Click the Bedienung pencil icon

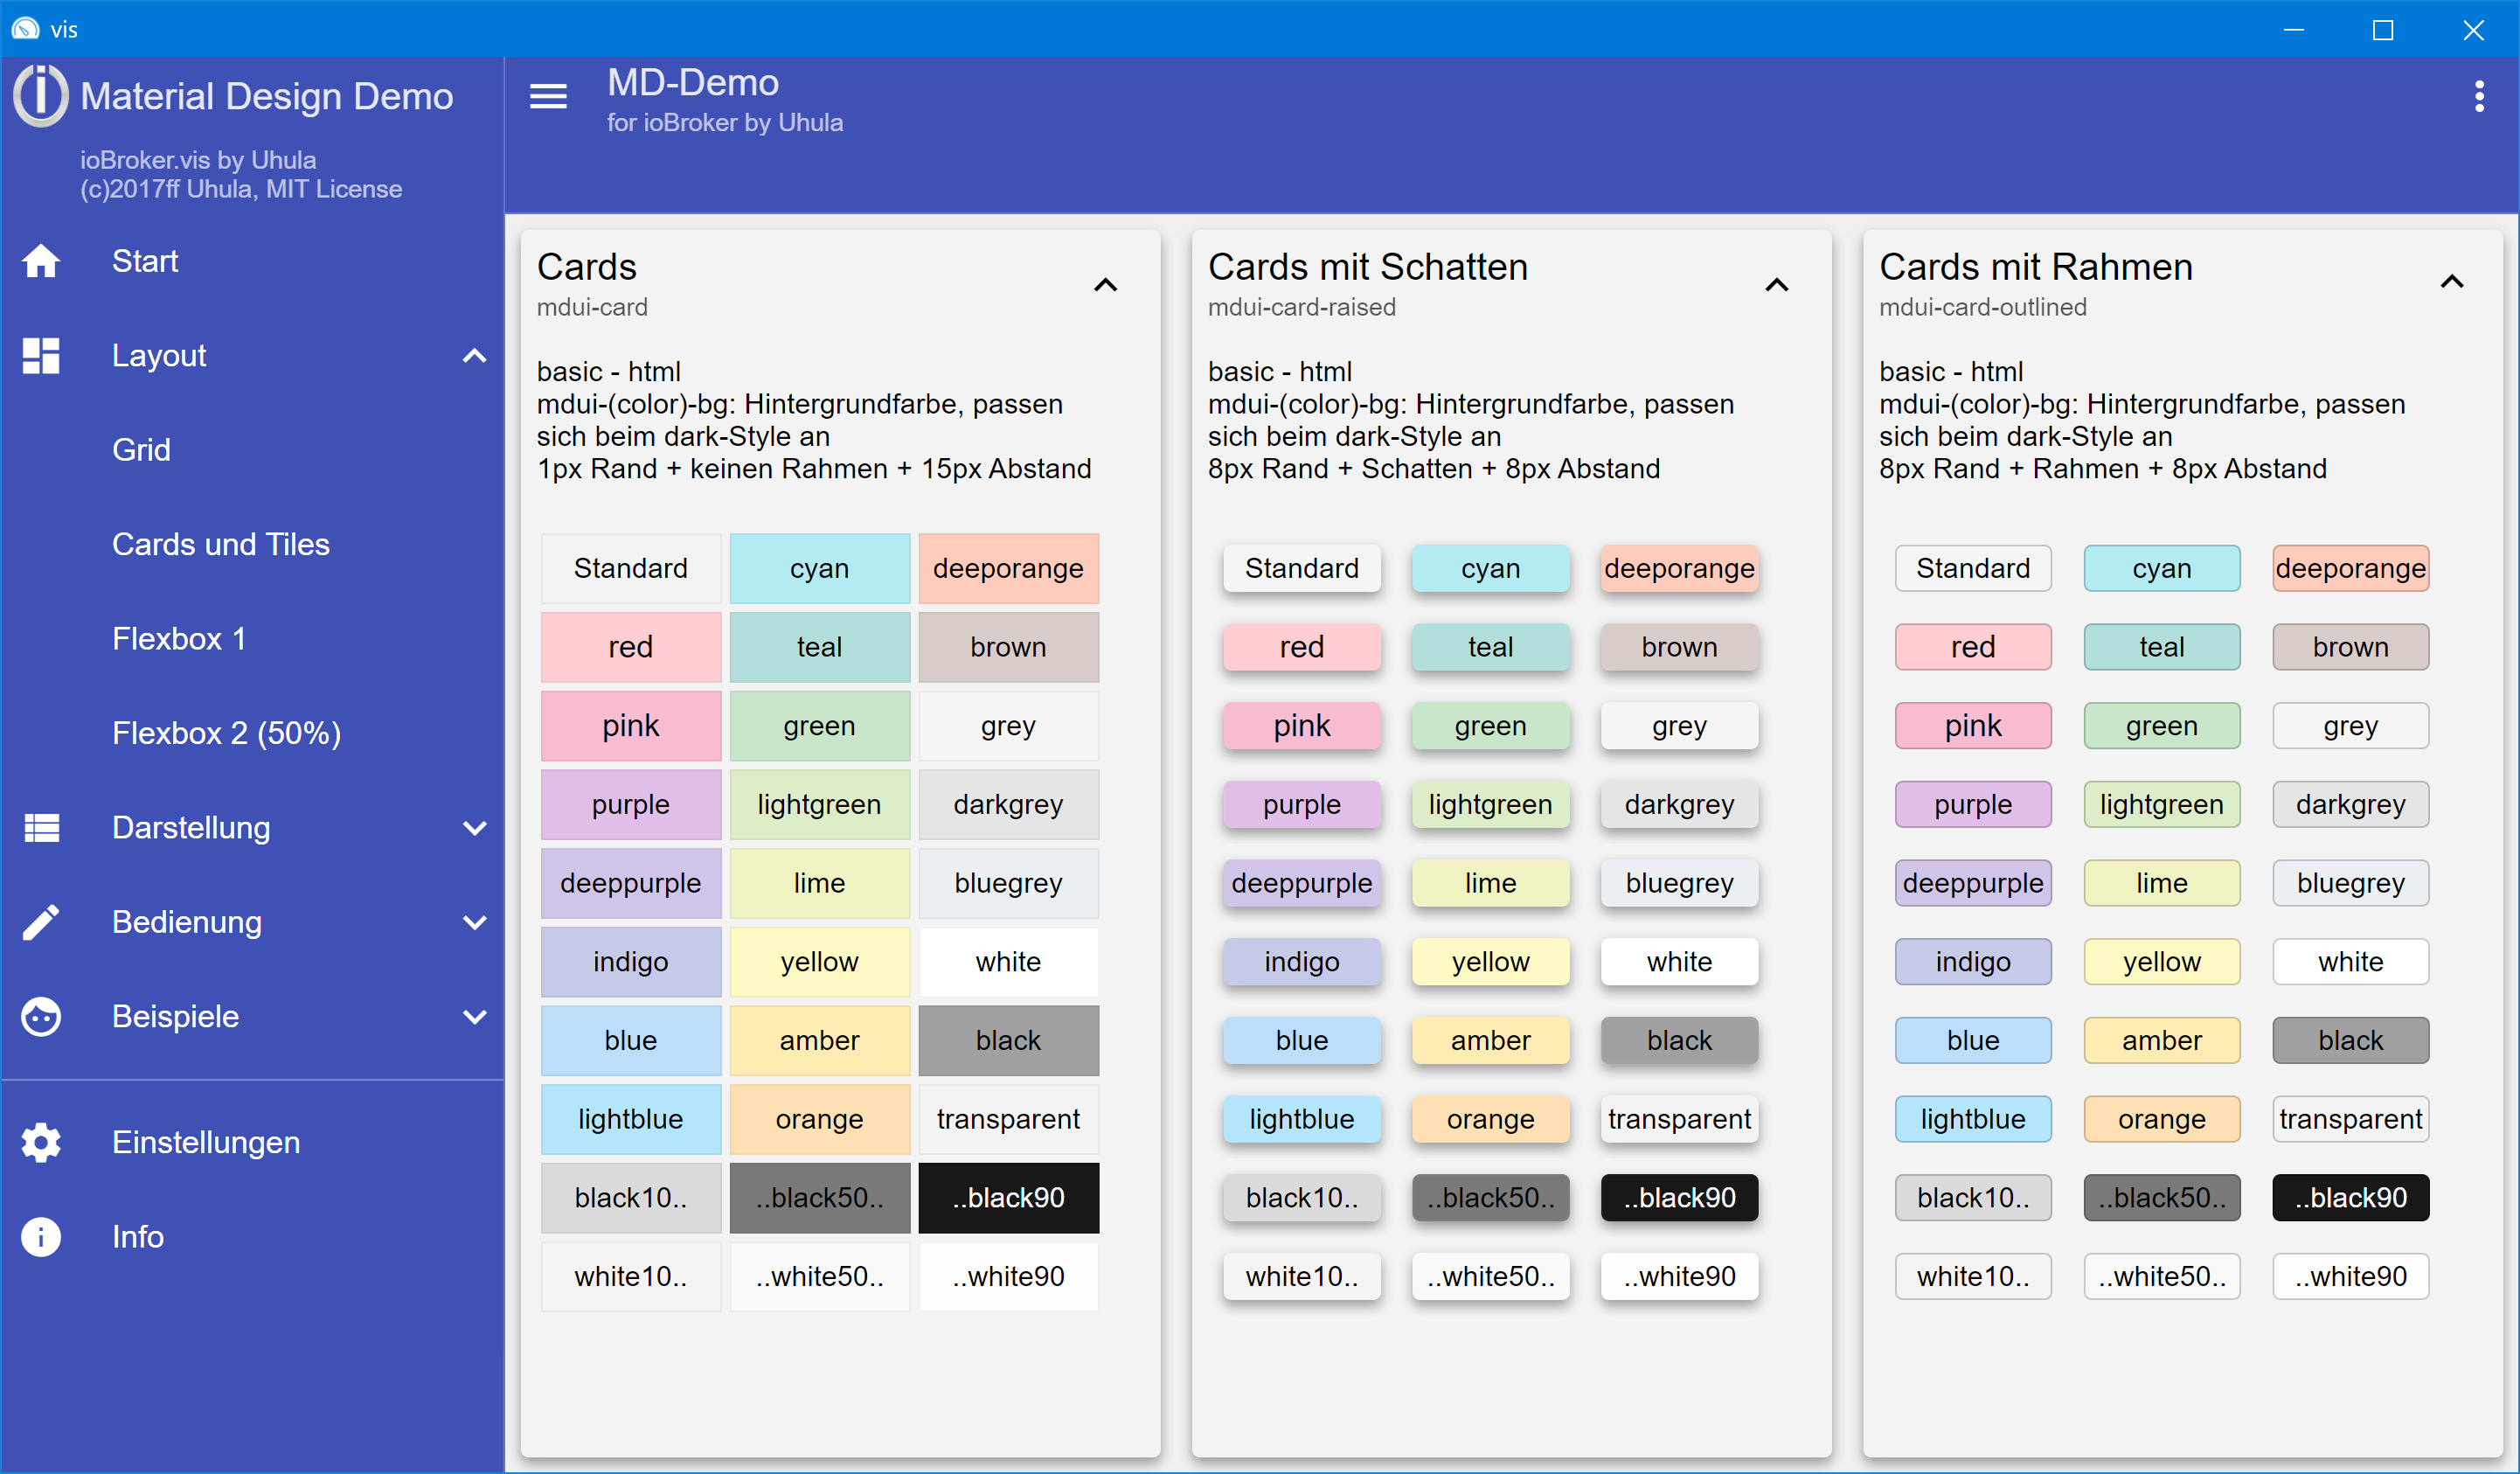[41, 922]
